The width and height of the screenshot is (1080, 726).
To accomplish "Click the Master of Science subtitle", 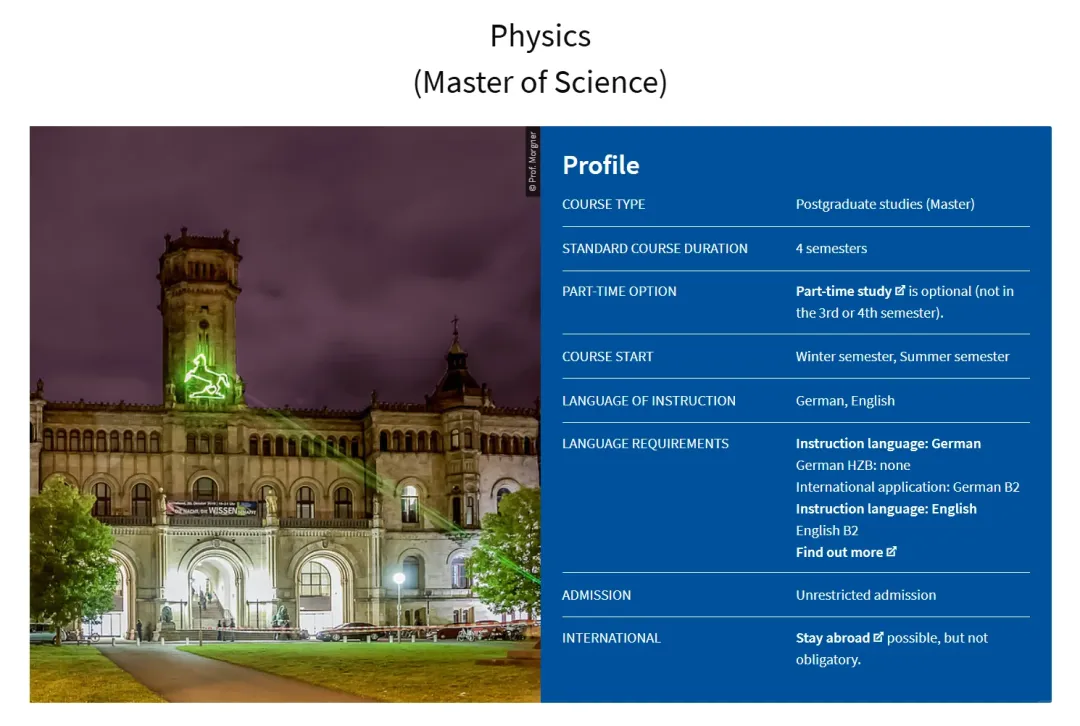I will click(x=540, y=82).
